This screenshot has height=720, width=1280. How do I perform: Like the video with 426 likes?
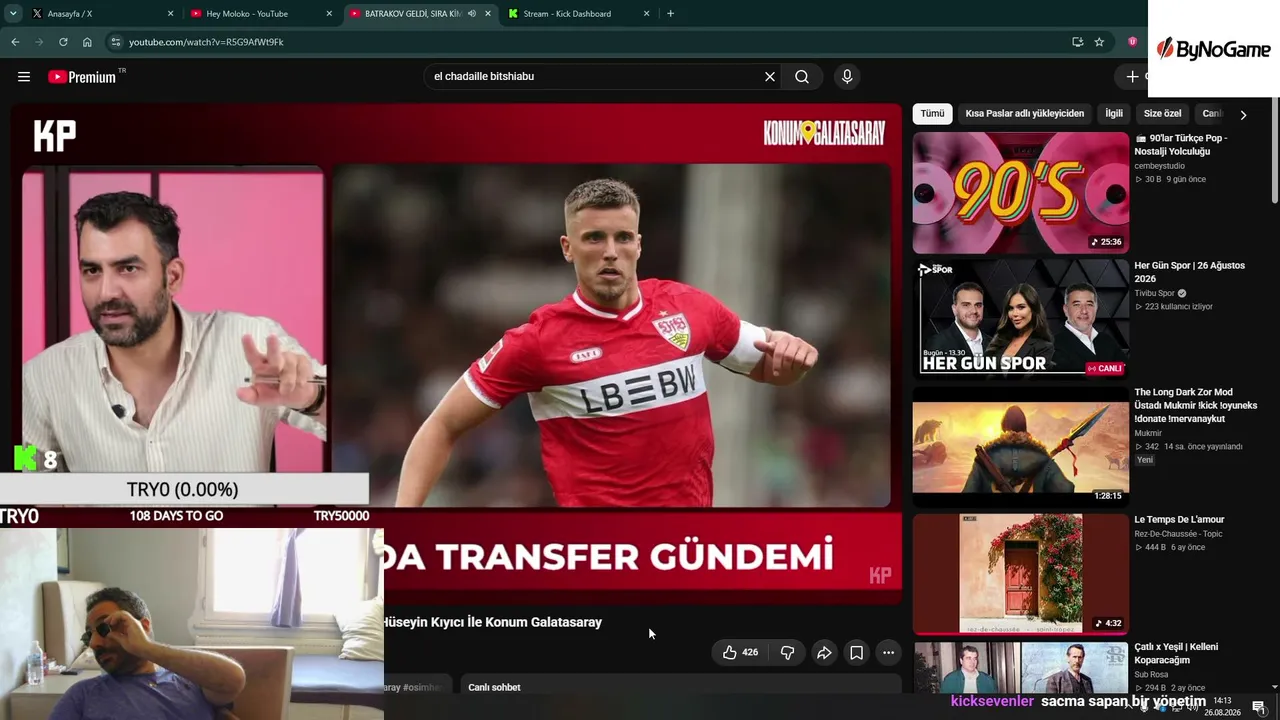[x=741, y=653]
